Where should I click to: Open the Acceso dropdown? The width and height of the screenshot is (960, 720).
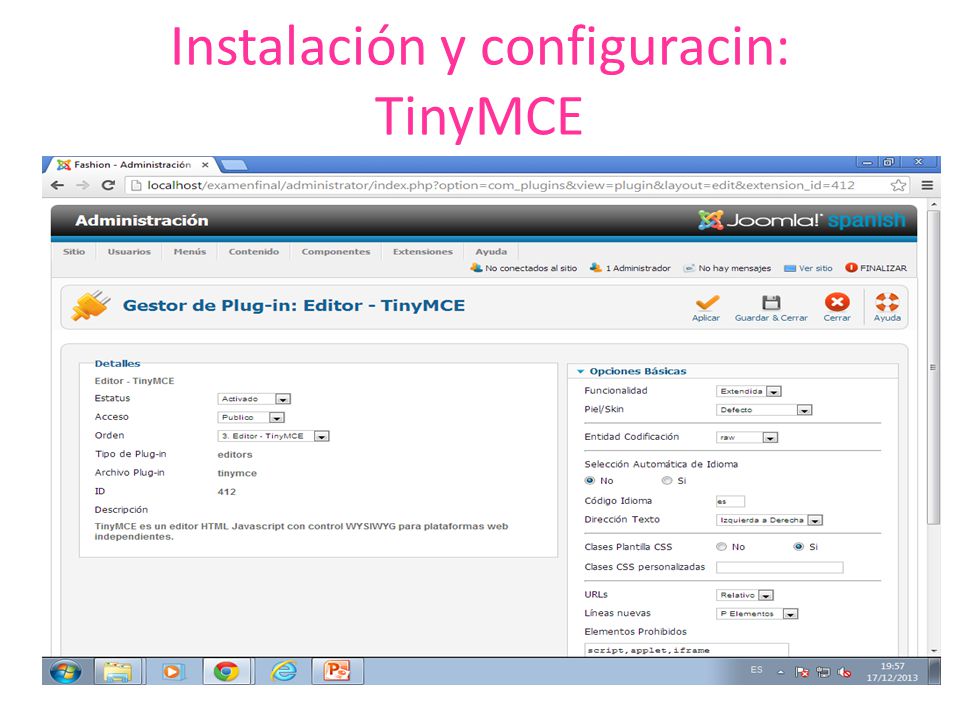click(251, 418)
